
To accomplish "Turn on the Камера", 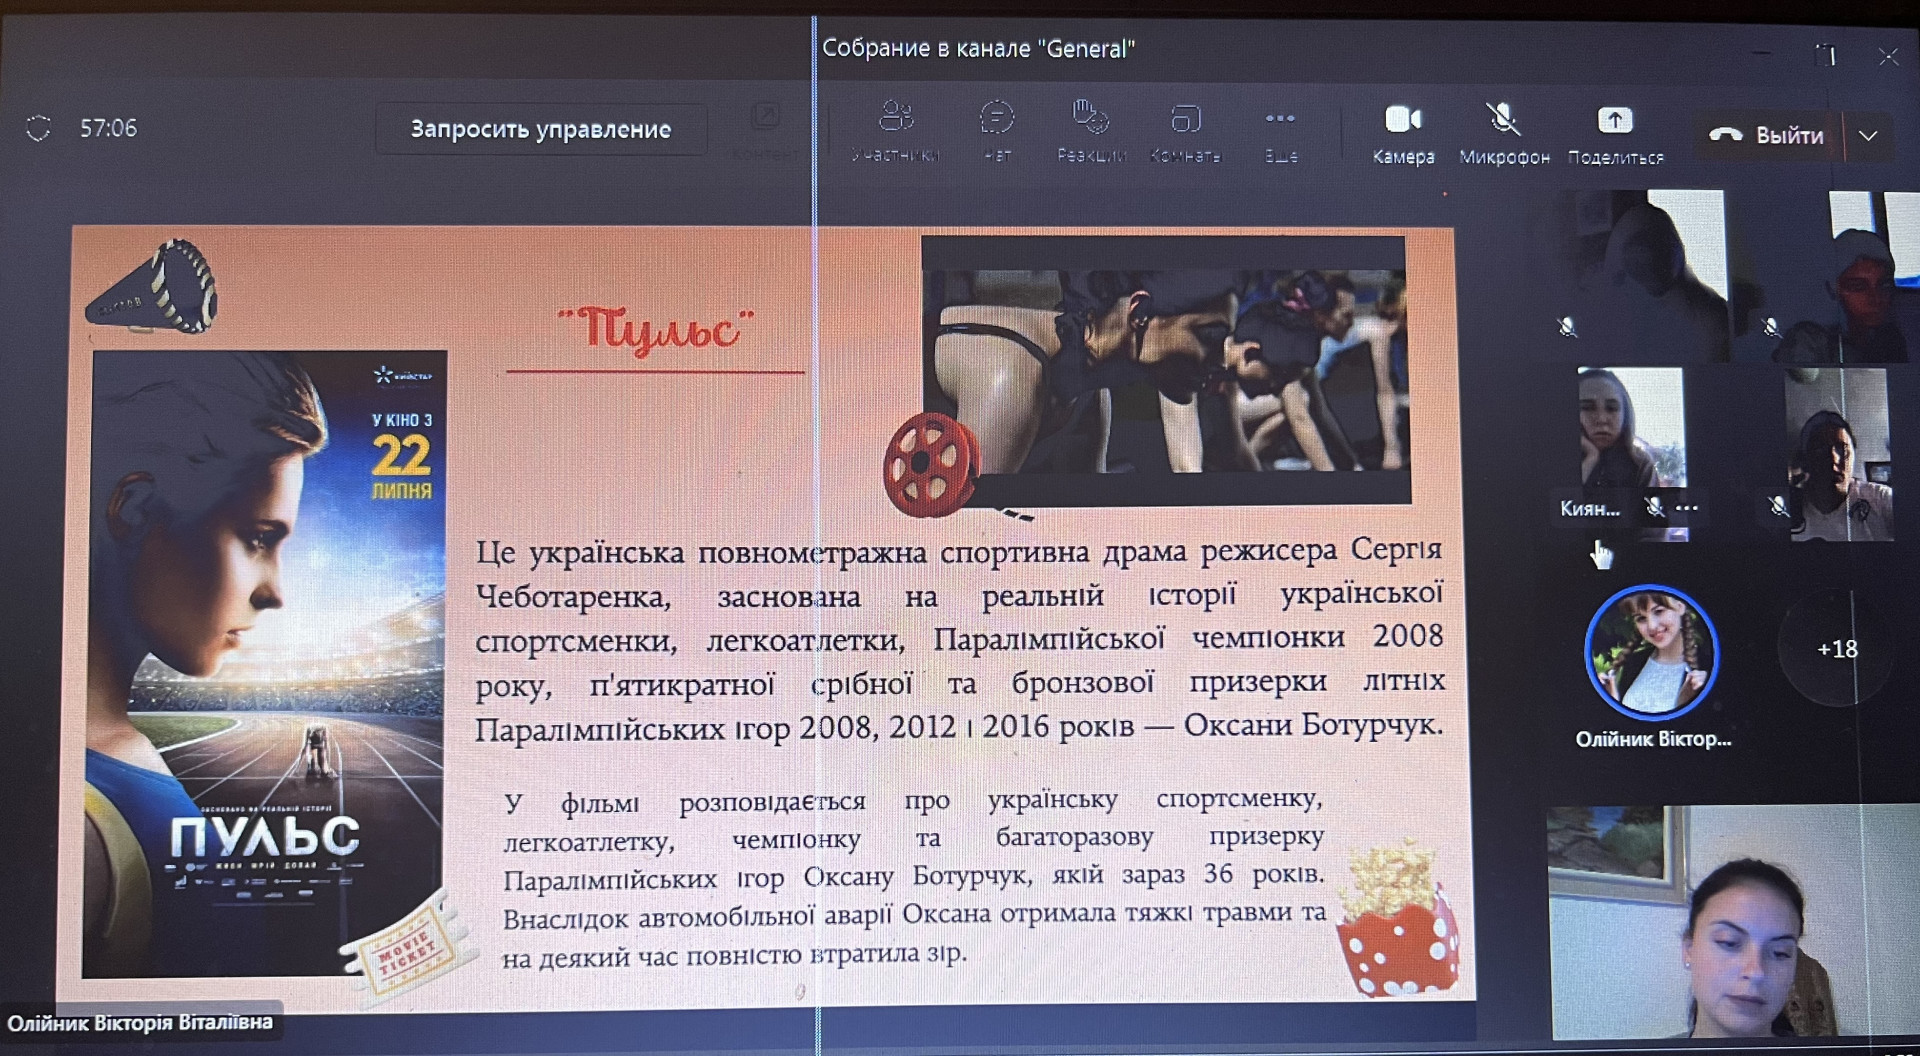I will pos(1403,133).
